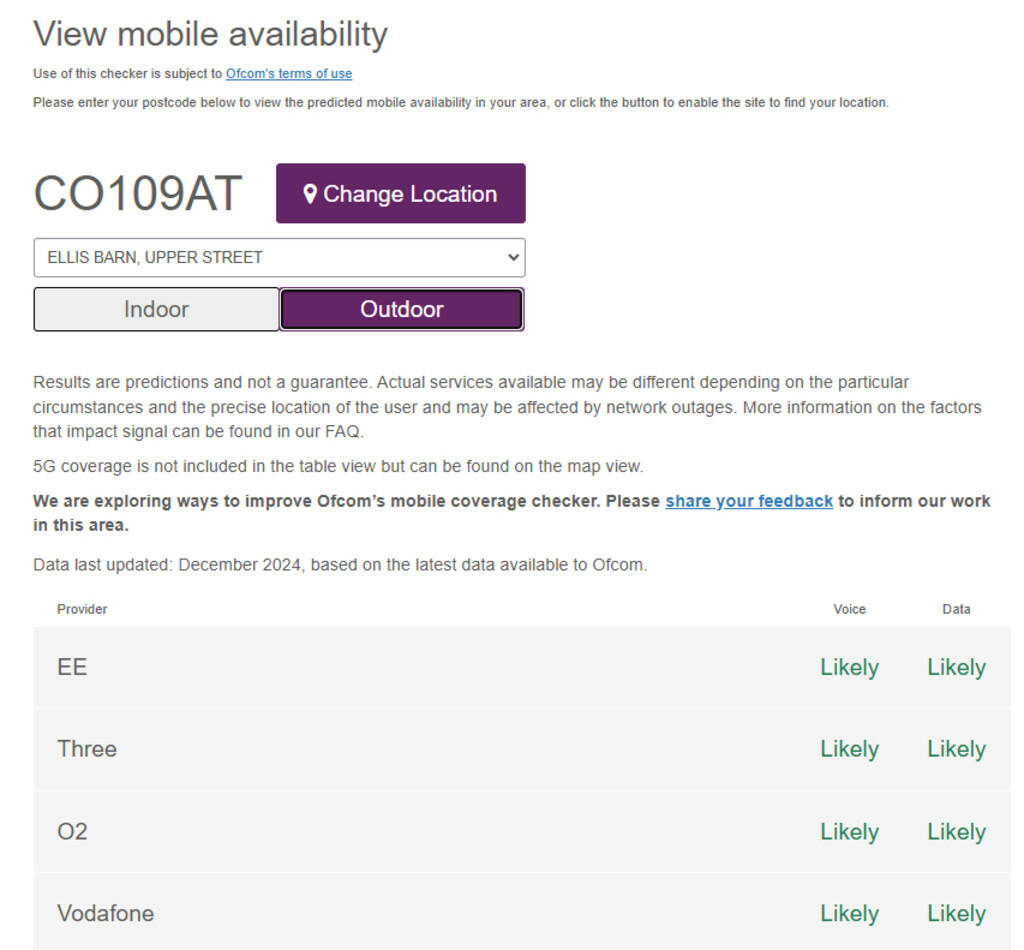Switch to Indoor coverage view

(156, 309)
